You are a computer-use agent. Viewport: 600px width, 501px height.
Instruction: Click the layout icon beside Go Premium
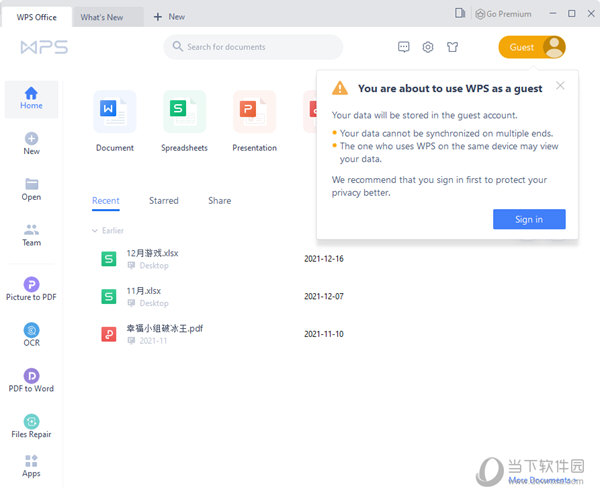click(460, 13)
